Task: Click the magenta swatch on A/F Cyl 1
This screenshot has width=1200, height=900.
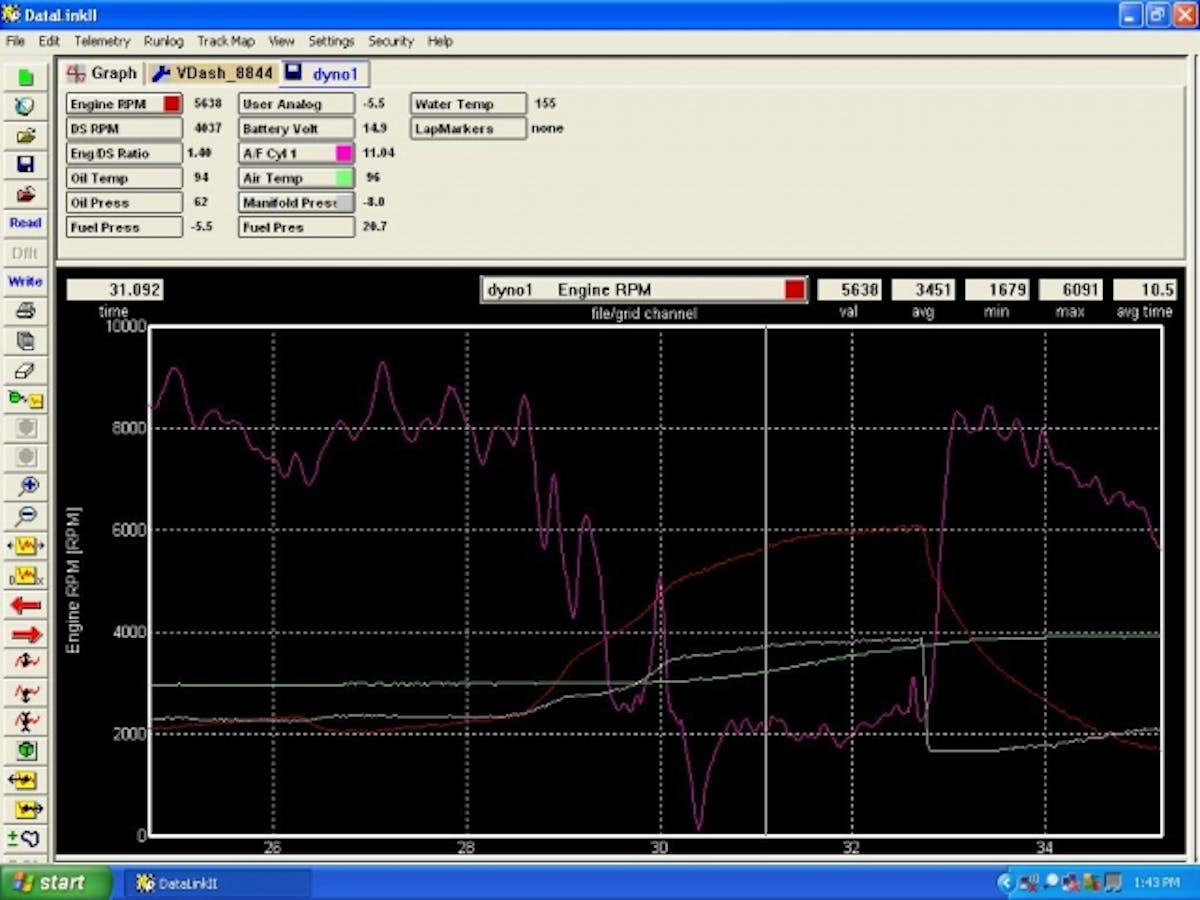Action: pos(345,152)
